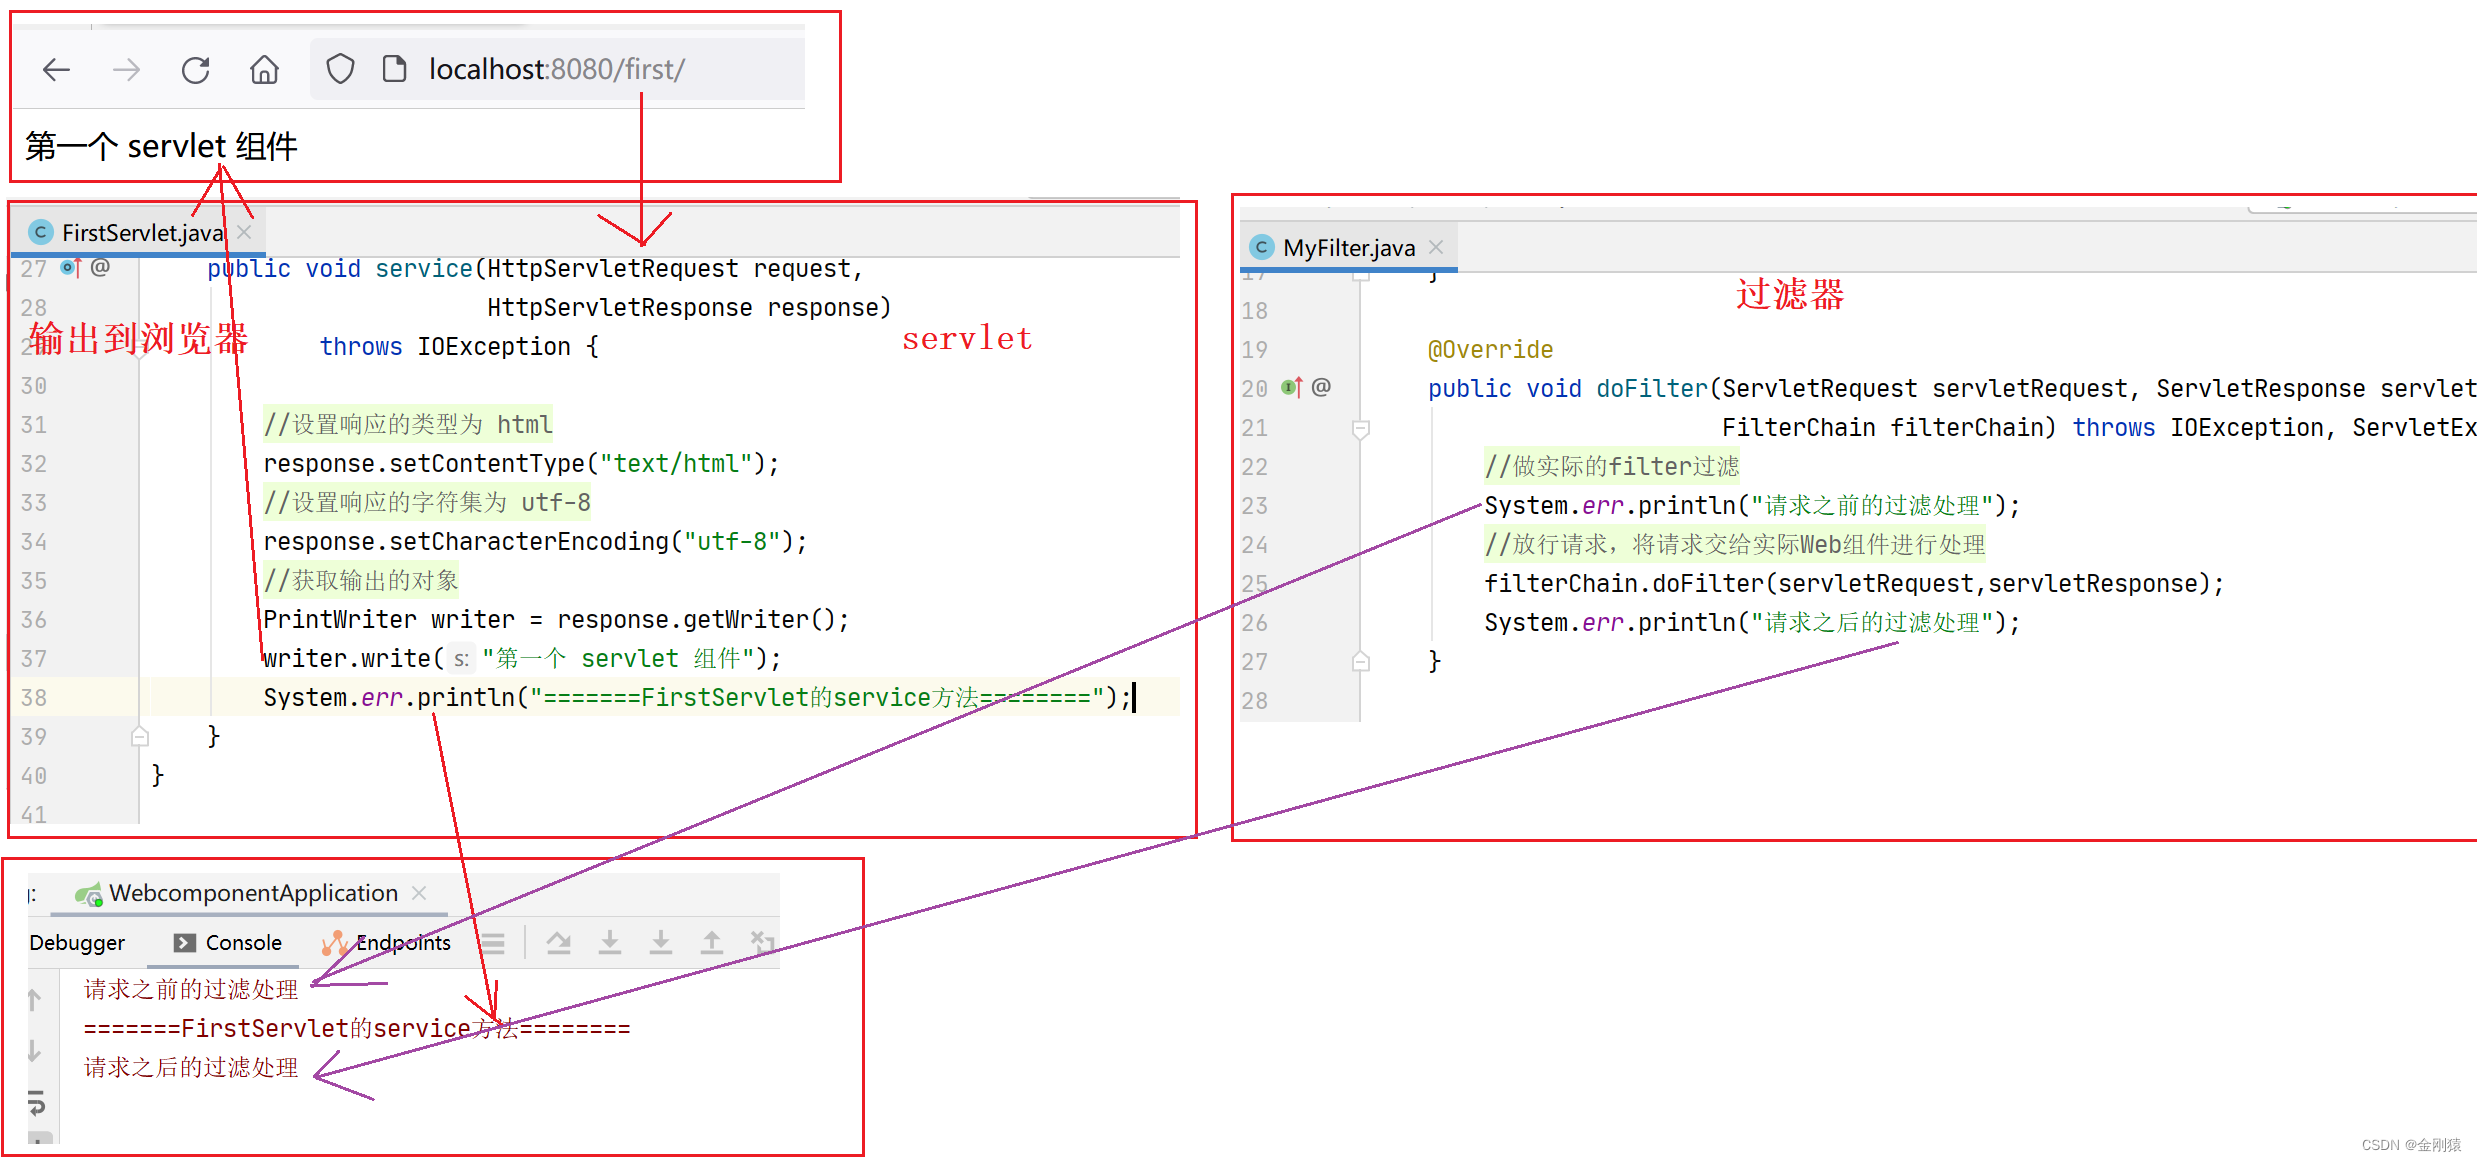The image size is (2477, 1162).
Task: Go to the browser home page
Action: [264, 69]
